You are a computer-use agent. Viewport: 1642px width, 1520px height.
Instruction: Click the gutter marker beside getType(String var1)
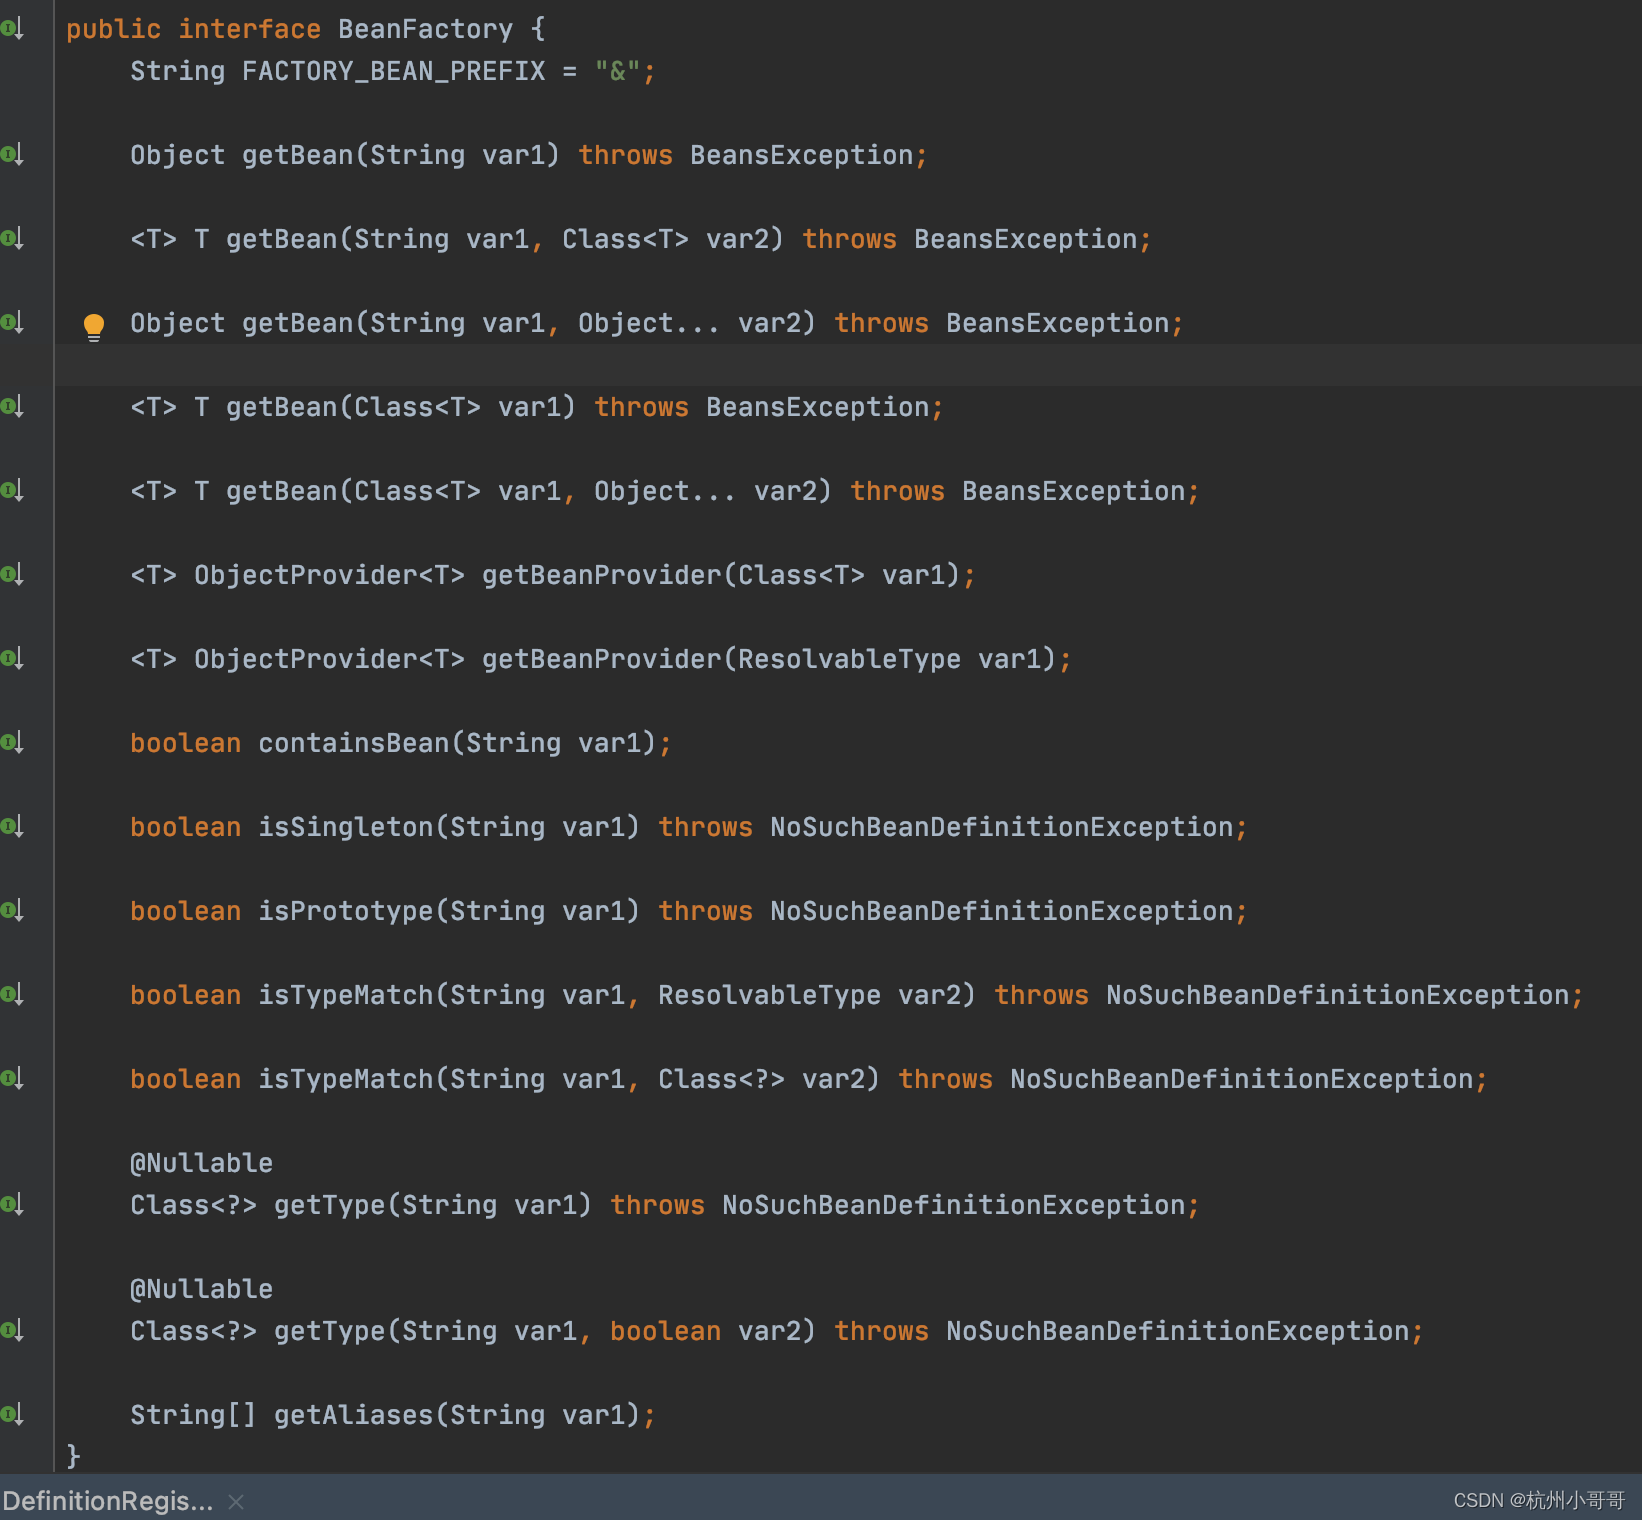(x=13, y=1203)
